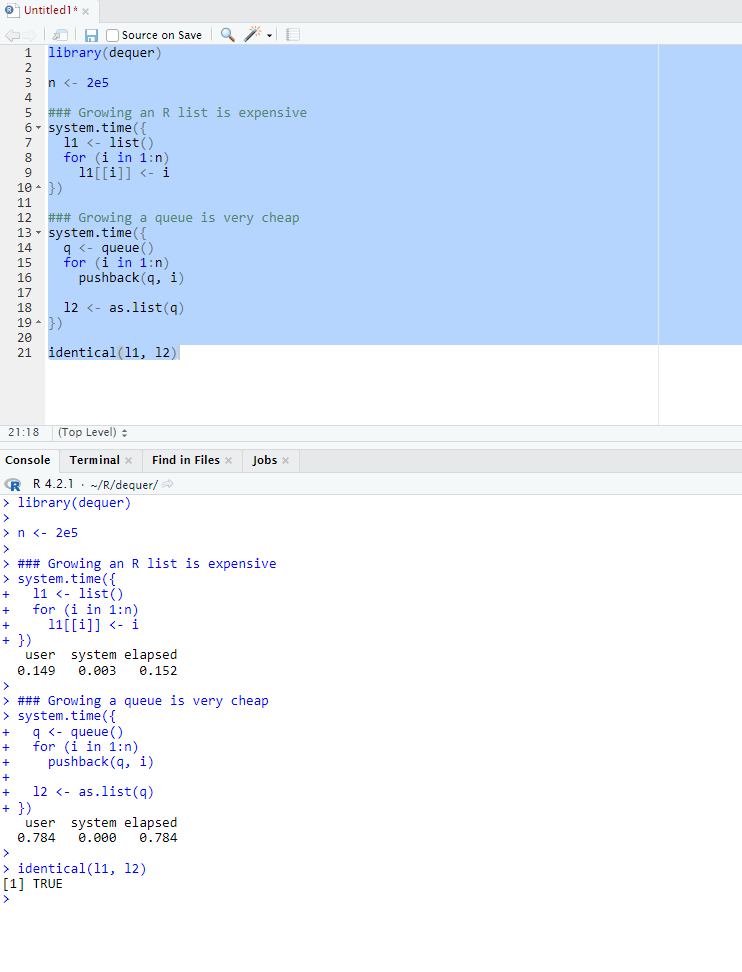Click fold end marker at line 10

38,187
